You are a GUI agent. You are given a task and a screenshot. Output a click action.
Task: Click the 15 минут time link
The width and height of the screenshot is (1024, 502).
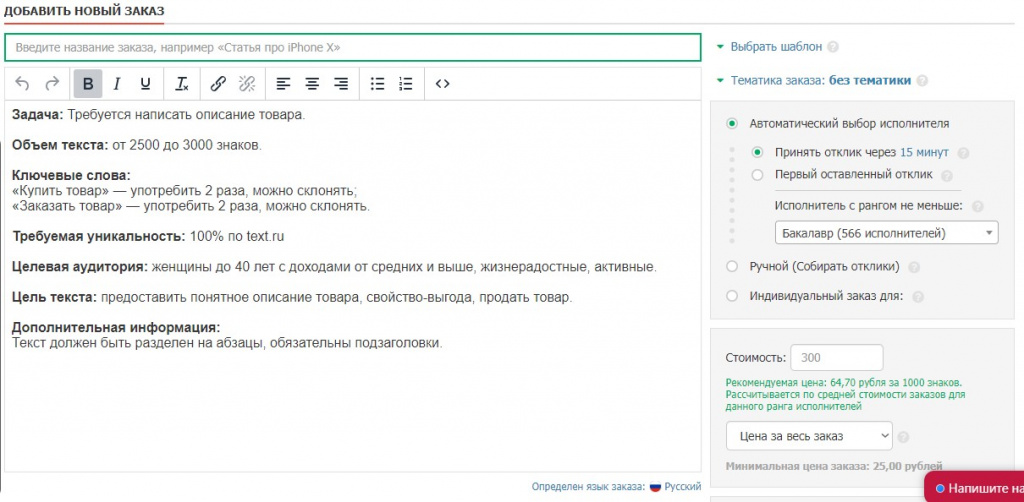(x=924, y=153)
